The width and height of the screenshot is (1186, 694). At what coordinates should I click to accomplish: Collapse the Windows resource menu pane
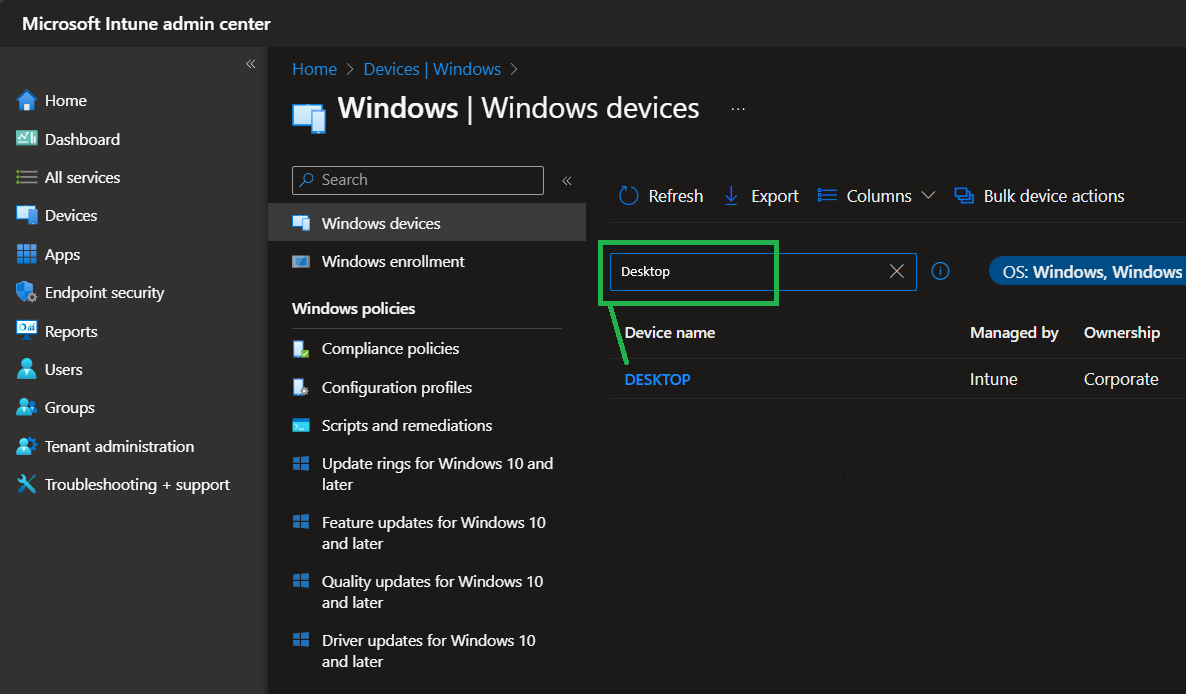566,181
